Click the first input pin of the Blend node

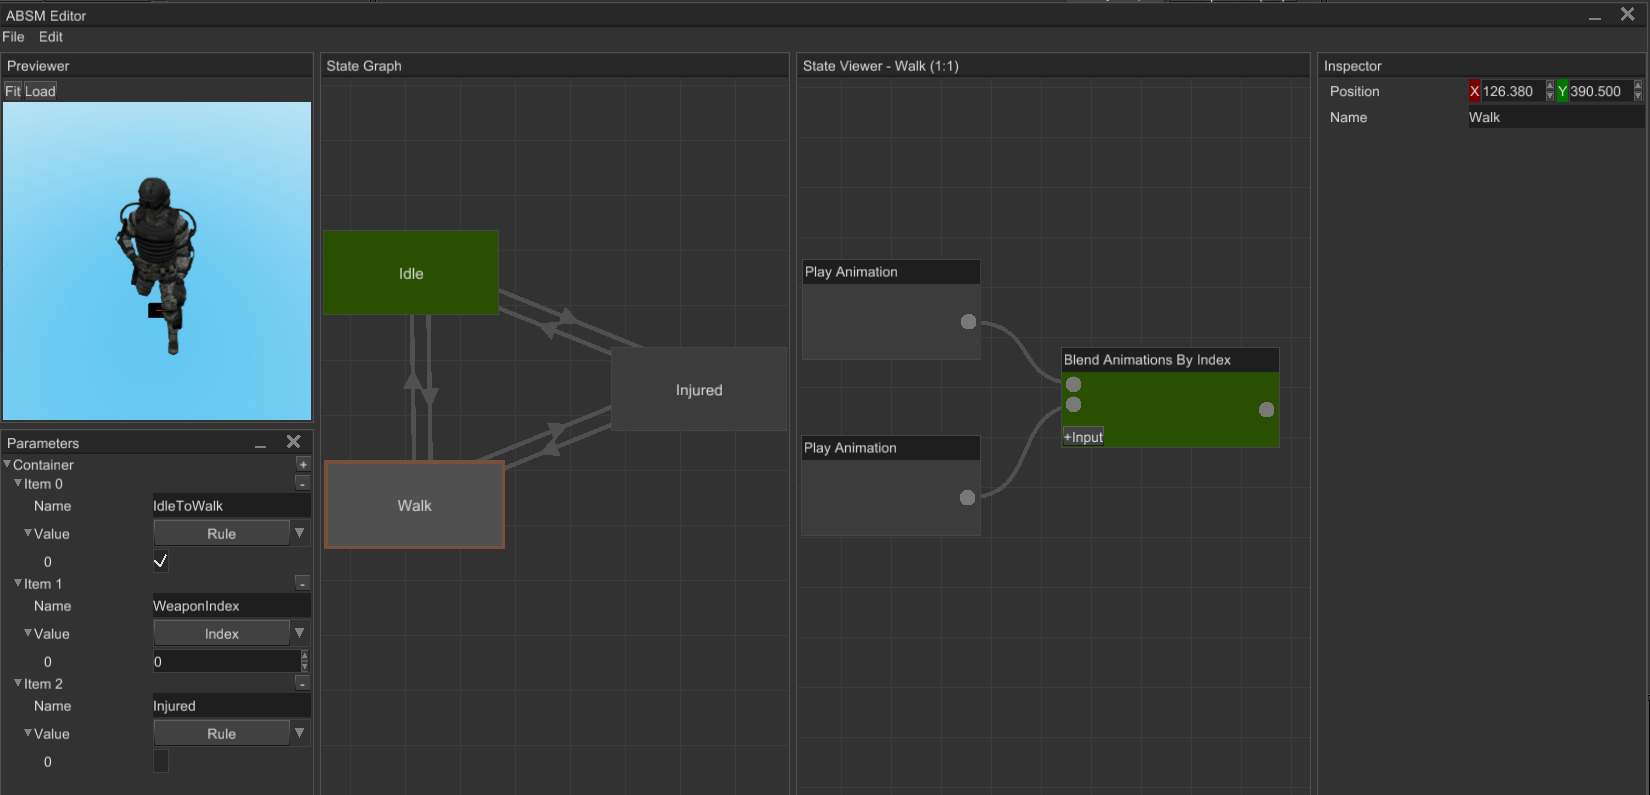point(1073,385)
